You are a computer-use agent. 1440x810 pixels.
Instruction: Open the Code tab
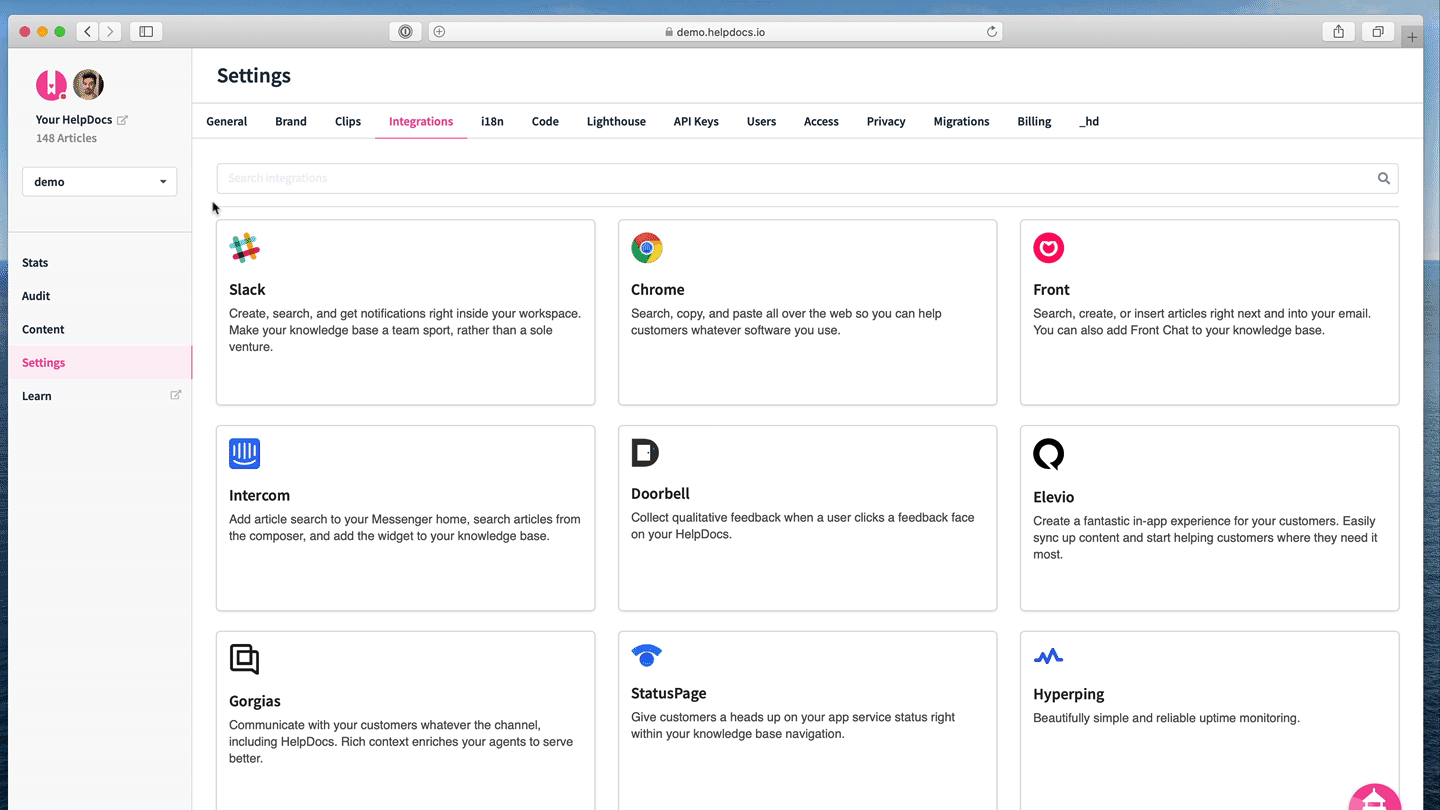(545, 121)
